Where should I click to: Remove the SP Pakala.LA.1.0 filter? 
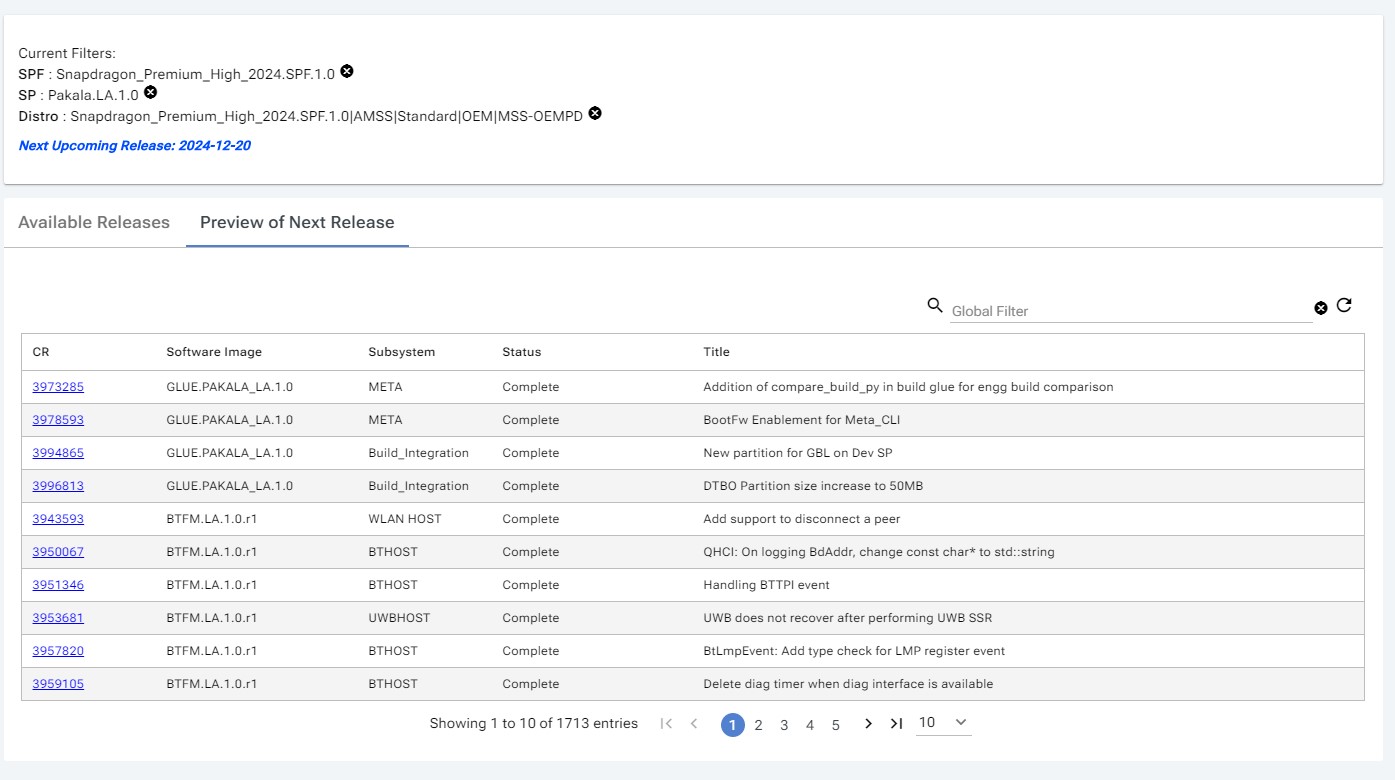coord(150,93)
